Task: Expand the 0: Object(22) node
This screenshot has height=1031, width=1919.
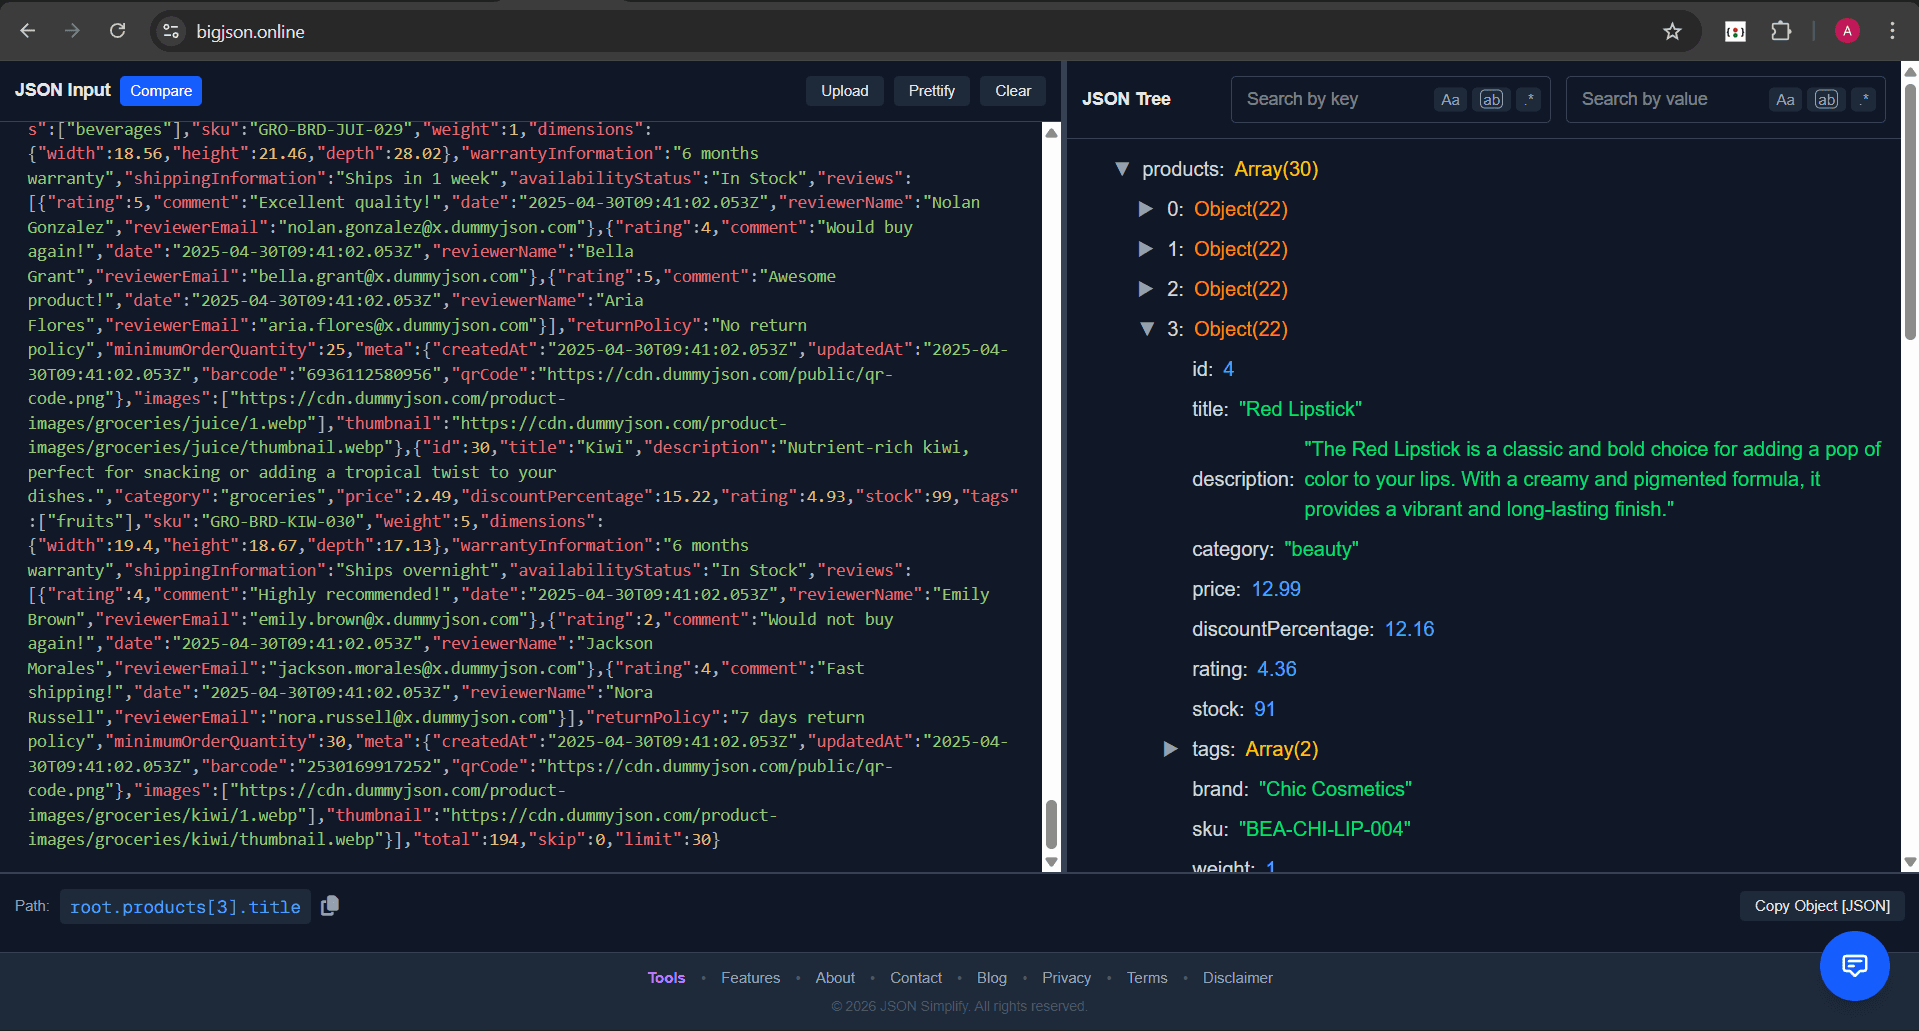Action: click(x=1146, y=209)
